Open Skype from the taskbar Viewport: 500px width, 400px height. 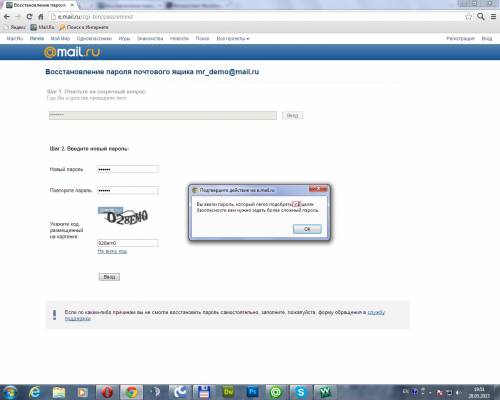click(300, 392)
